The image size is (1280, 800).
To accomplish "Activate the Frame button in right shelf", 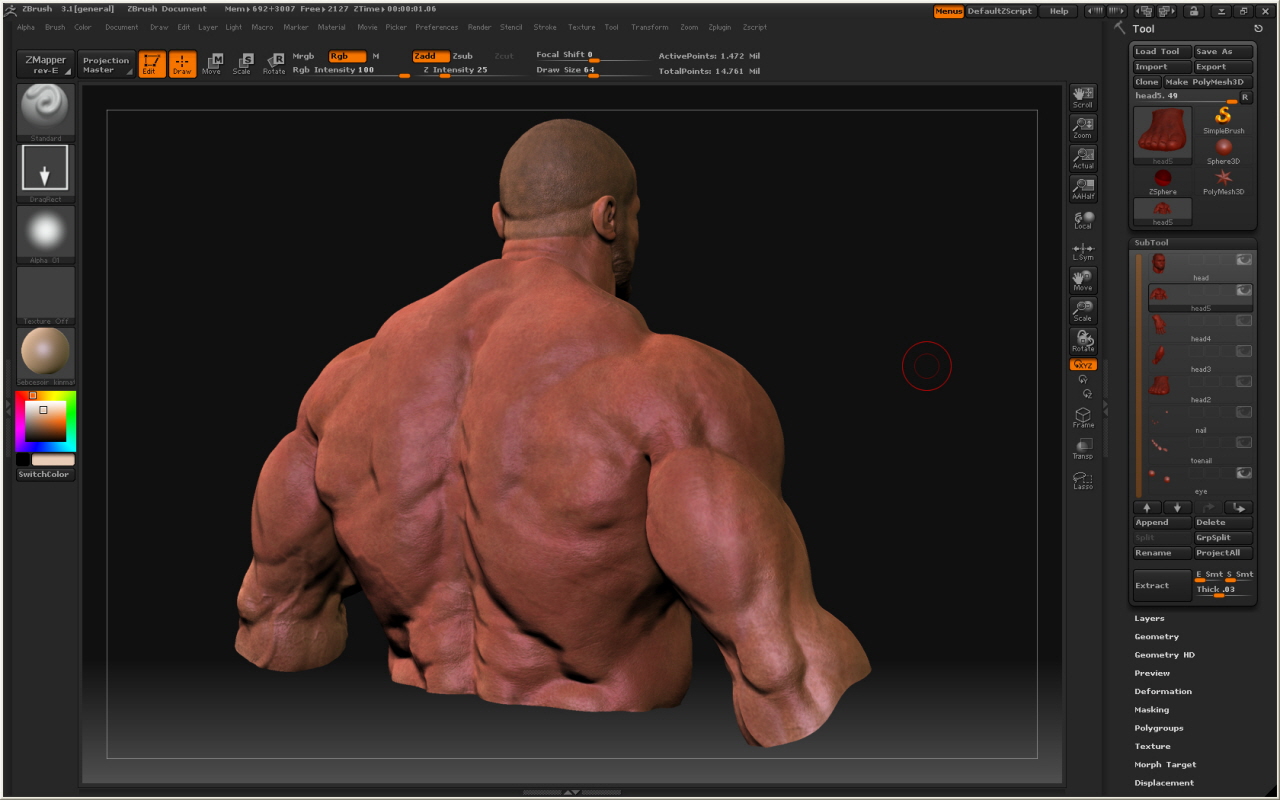I will pyautogui.click(x=1083, y=417).
